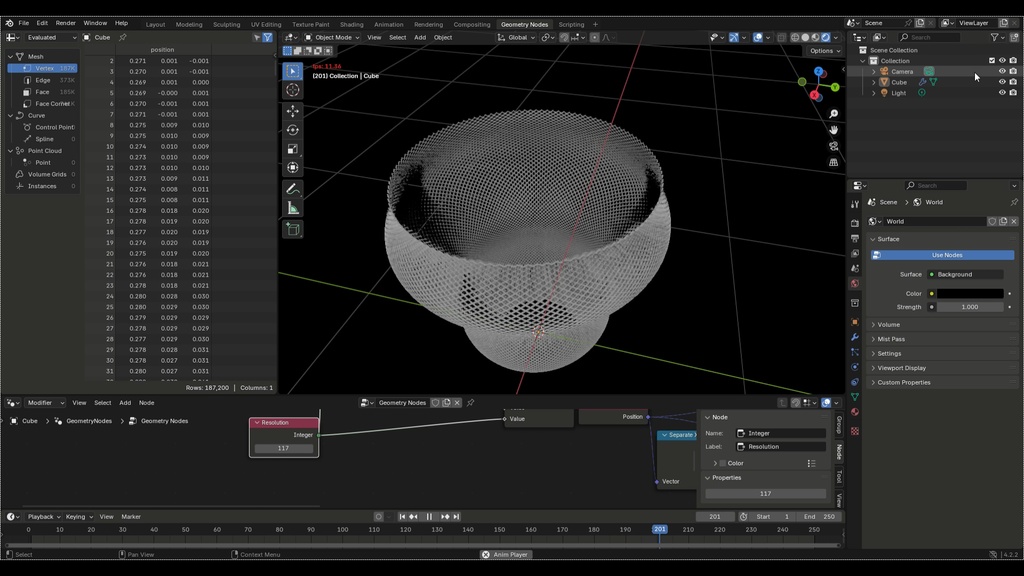1024x576 pixels.
Task: Open the node editor Add menu
Action: click(125, 403)
